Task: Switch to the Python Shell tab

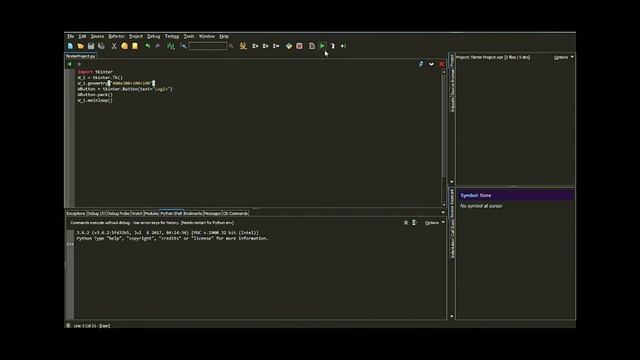Action: (171, 213)
